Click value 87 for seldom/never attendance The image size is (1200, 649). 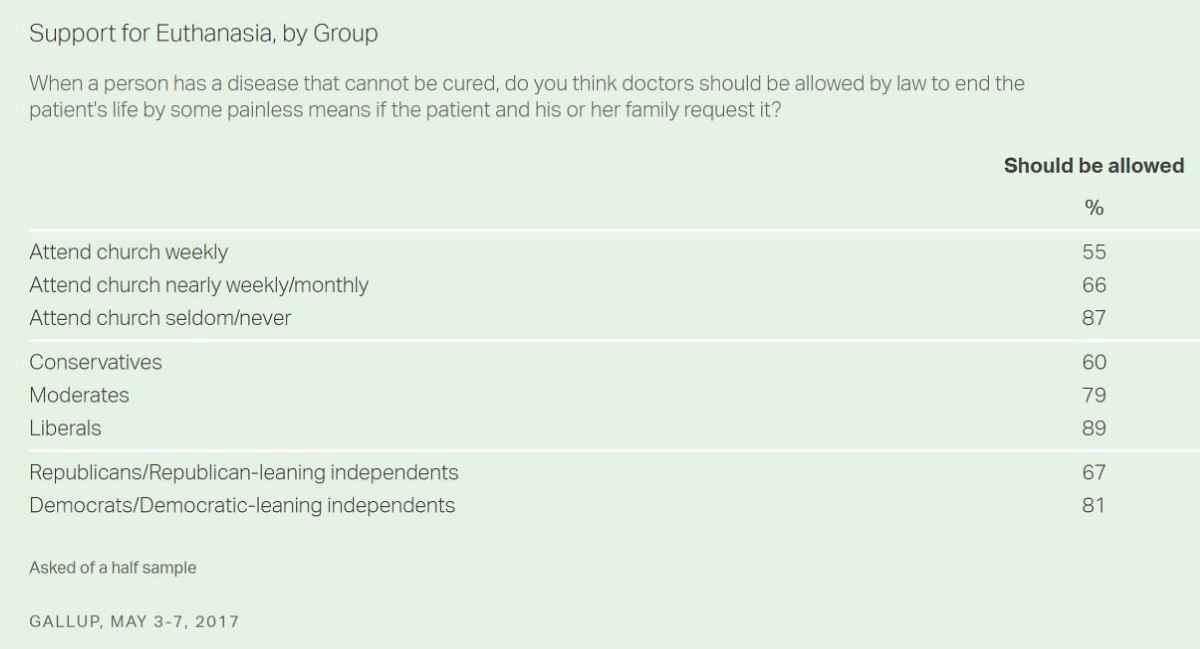(x=1094, y=318)
